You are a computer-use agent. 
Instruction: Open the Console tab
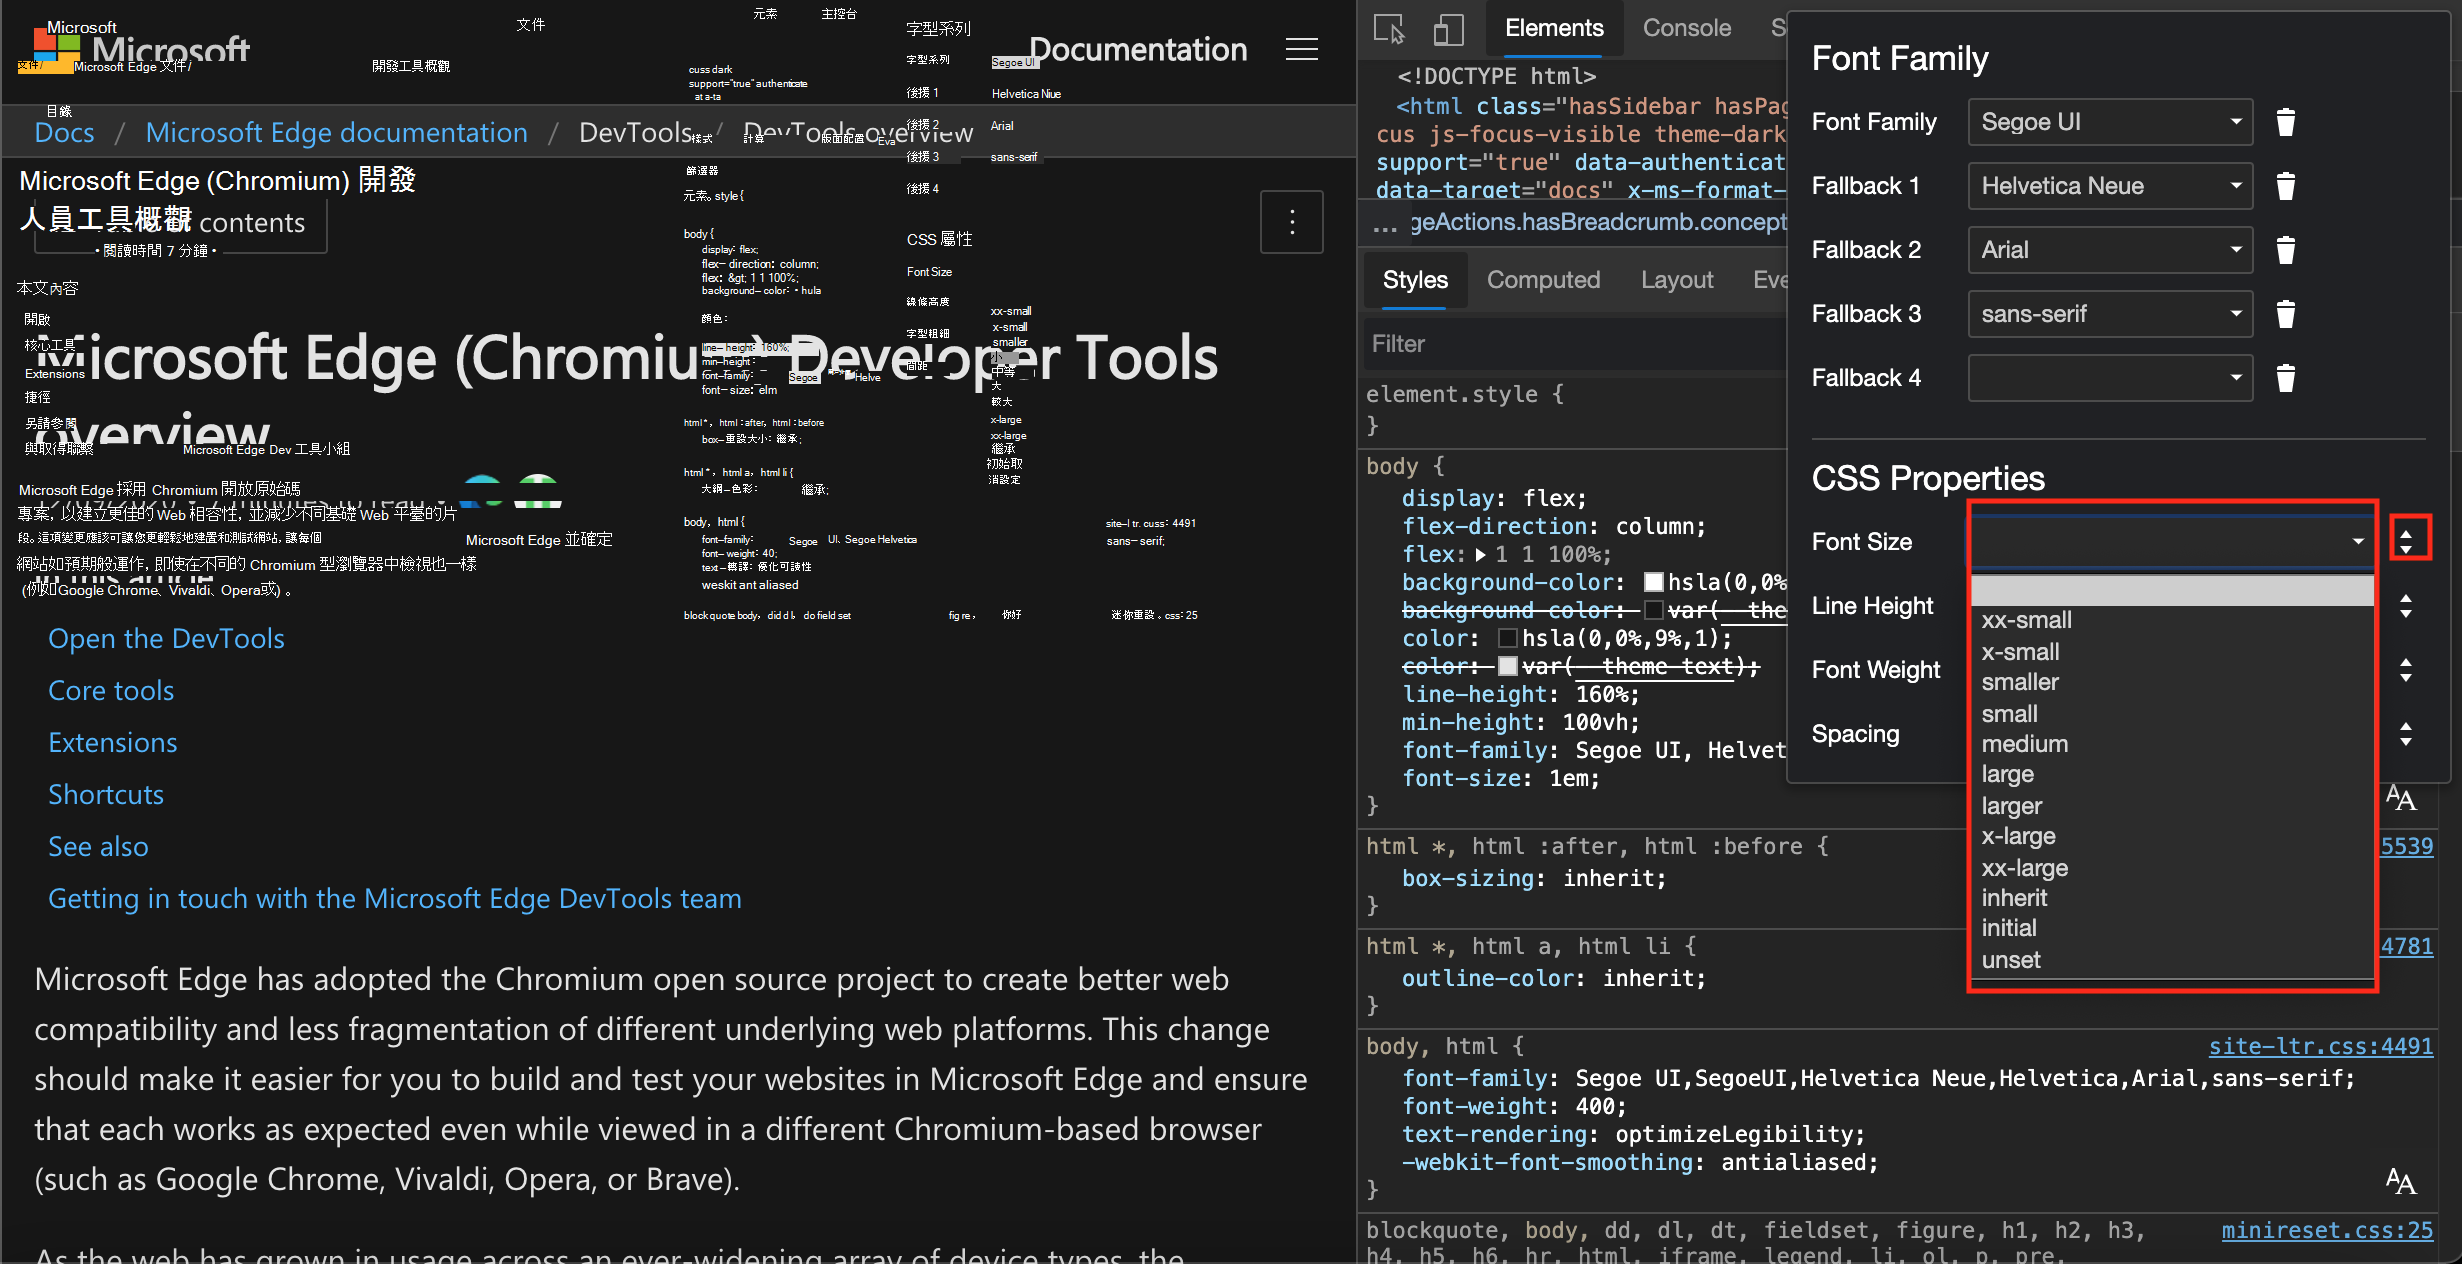[x=1686, y=28]
